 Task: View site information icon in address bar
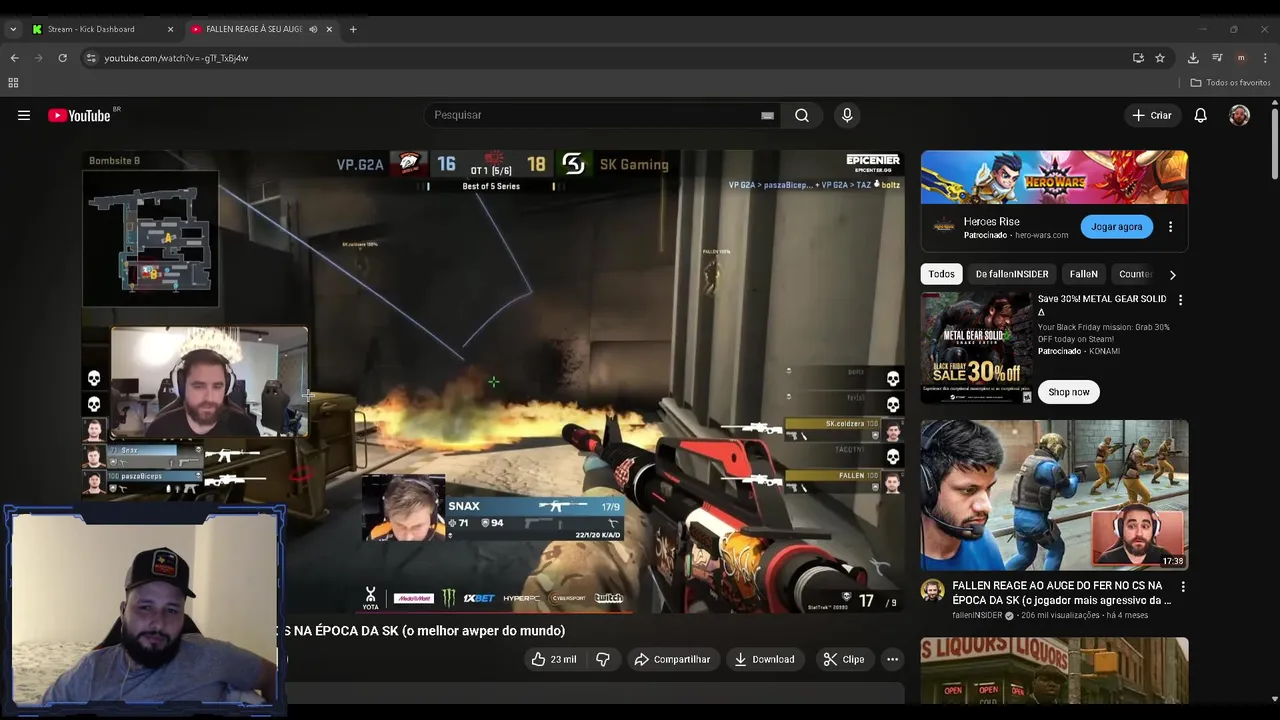(91, 58)
